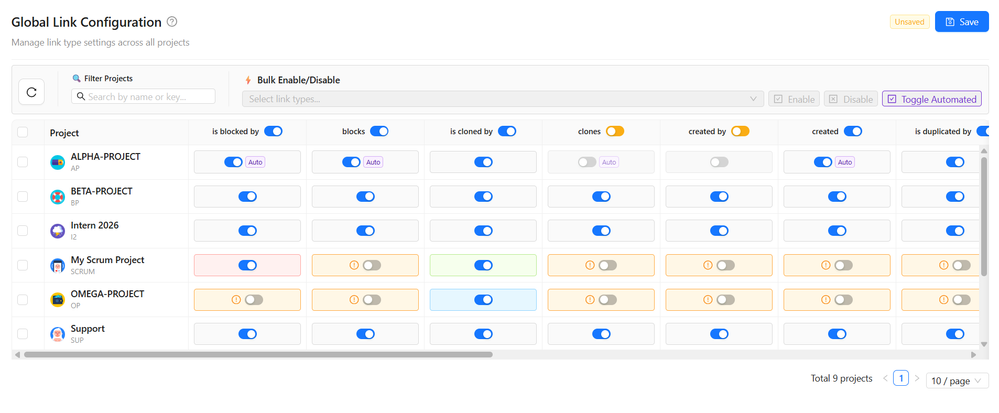Check the Support row checkbox
Image resolution: width=999 pixels, height=413 pixels.
[23, 334]
